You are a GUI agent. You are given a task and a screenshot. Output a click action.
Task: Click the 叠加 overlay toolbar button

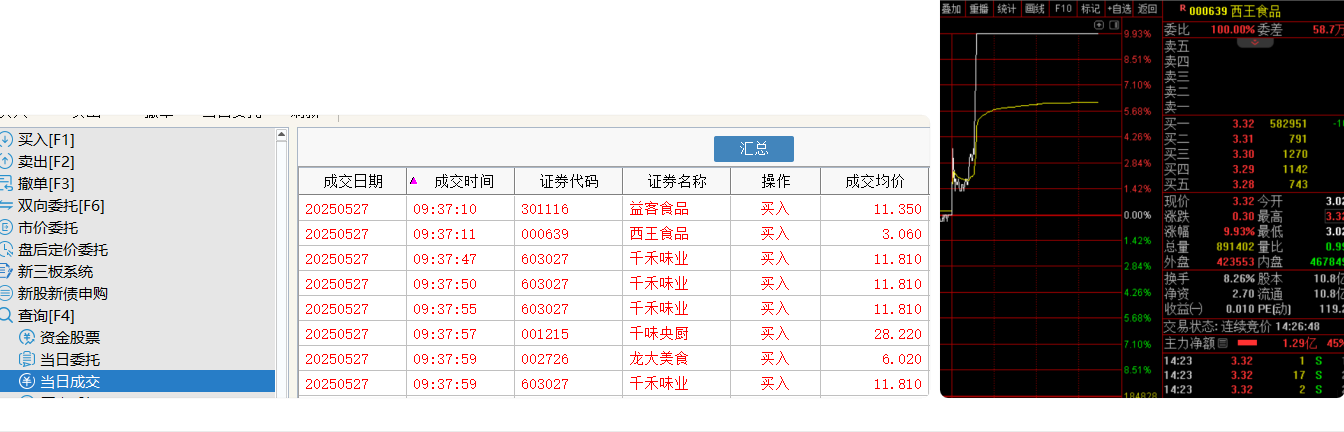click(952, 8)
